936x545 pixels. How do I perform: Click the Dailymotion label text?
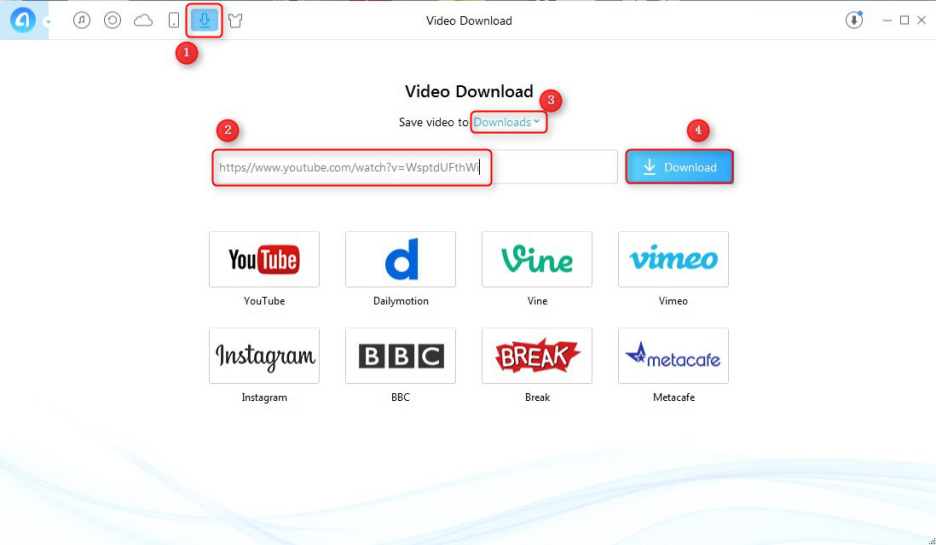tap(401, 301)
